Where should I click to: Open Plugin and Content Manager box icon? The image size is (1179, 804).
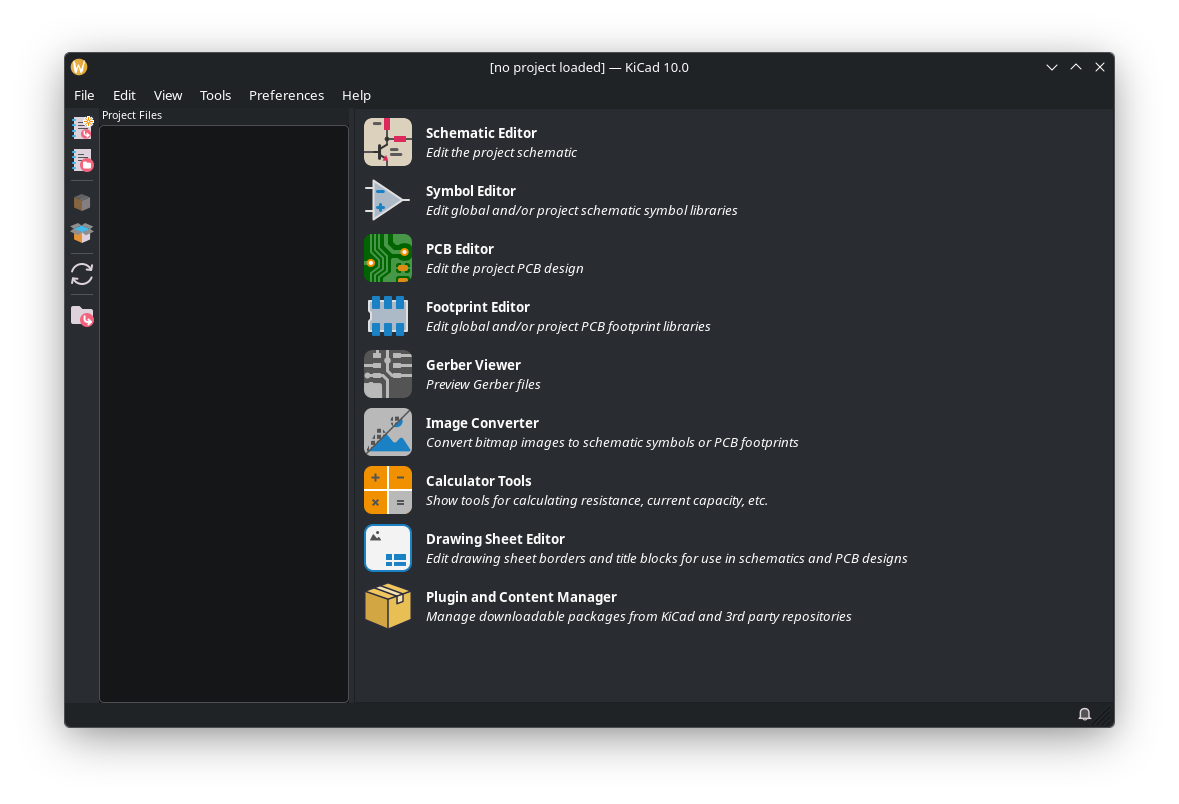[x=388, y=605]
